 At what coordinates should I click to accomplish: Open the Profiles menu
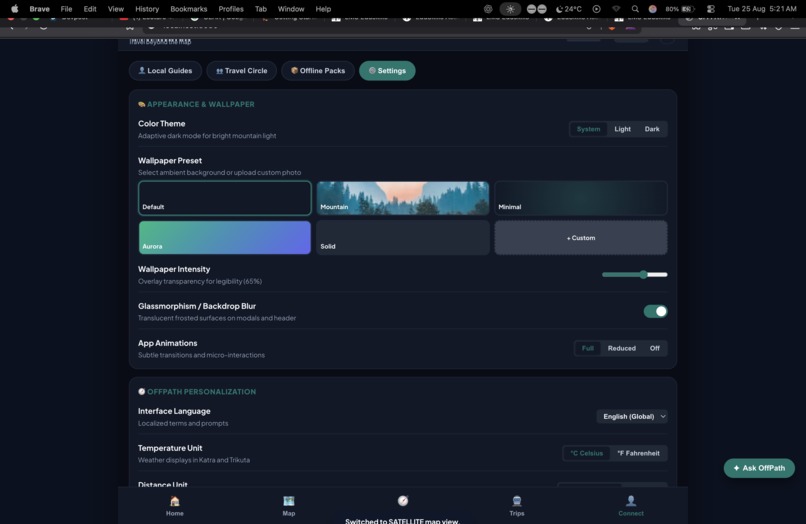(231, 9)
